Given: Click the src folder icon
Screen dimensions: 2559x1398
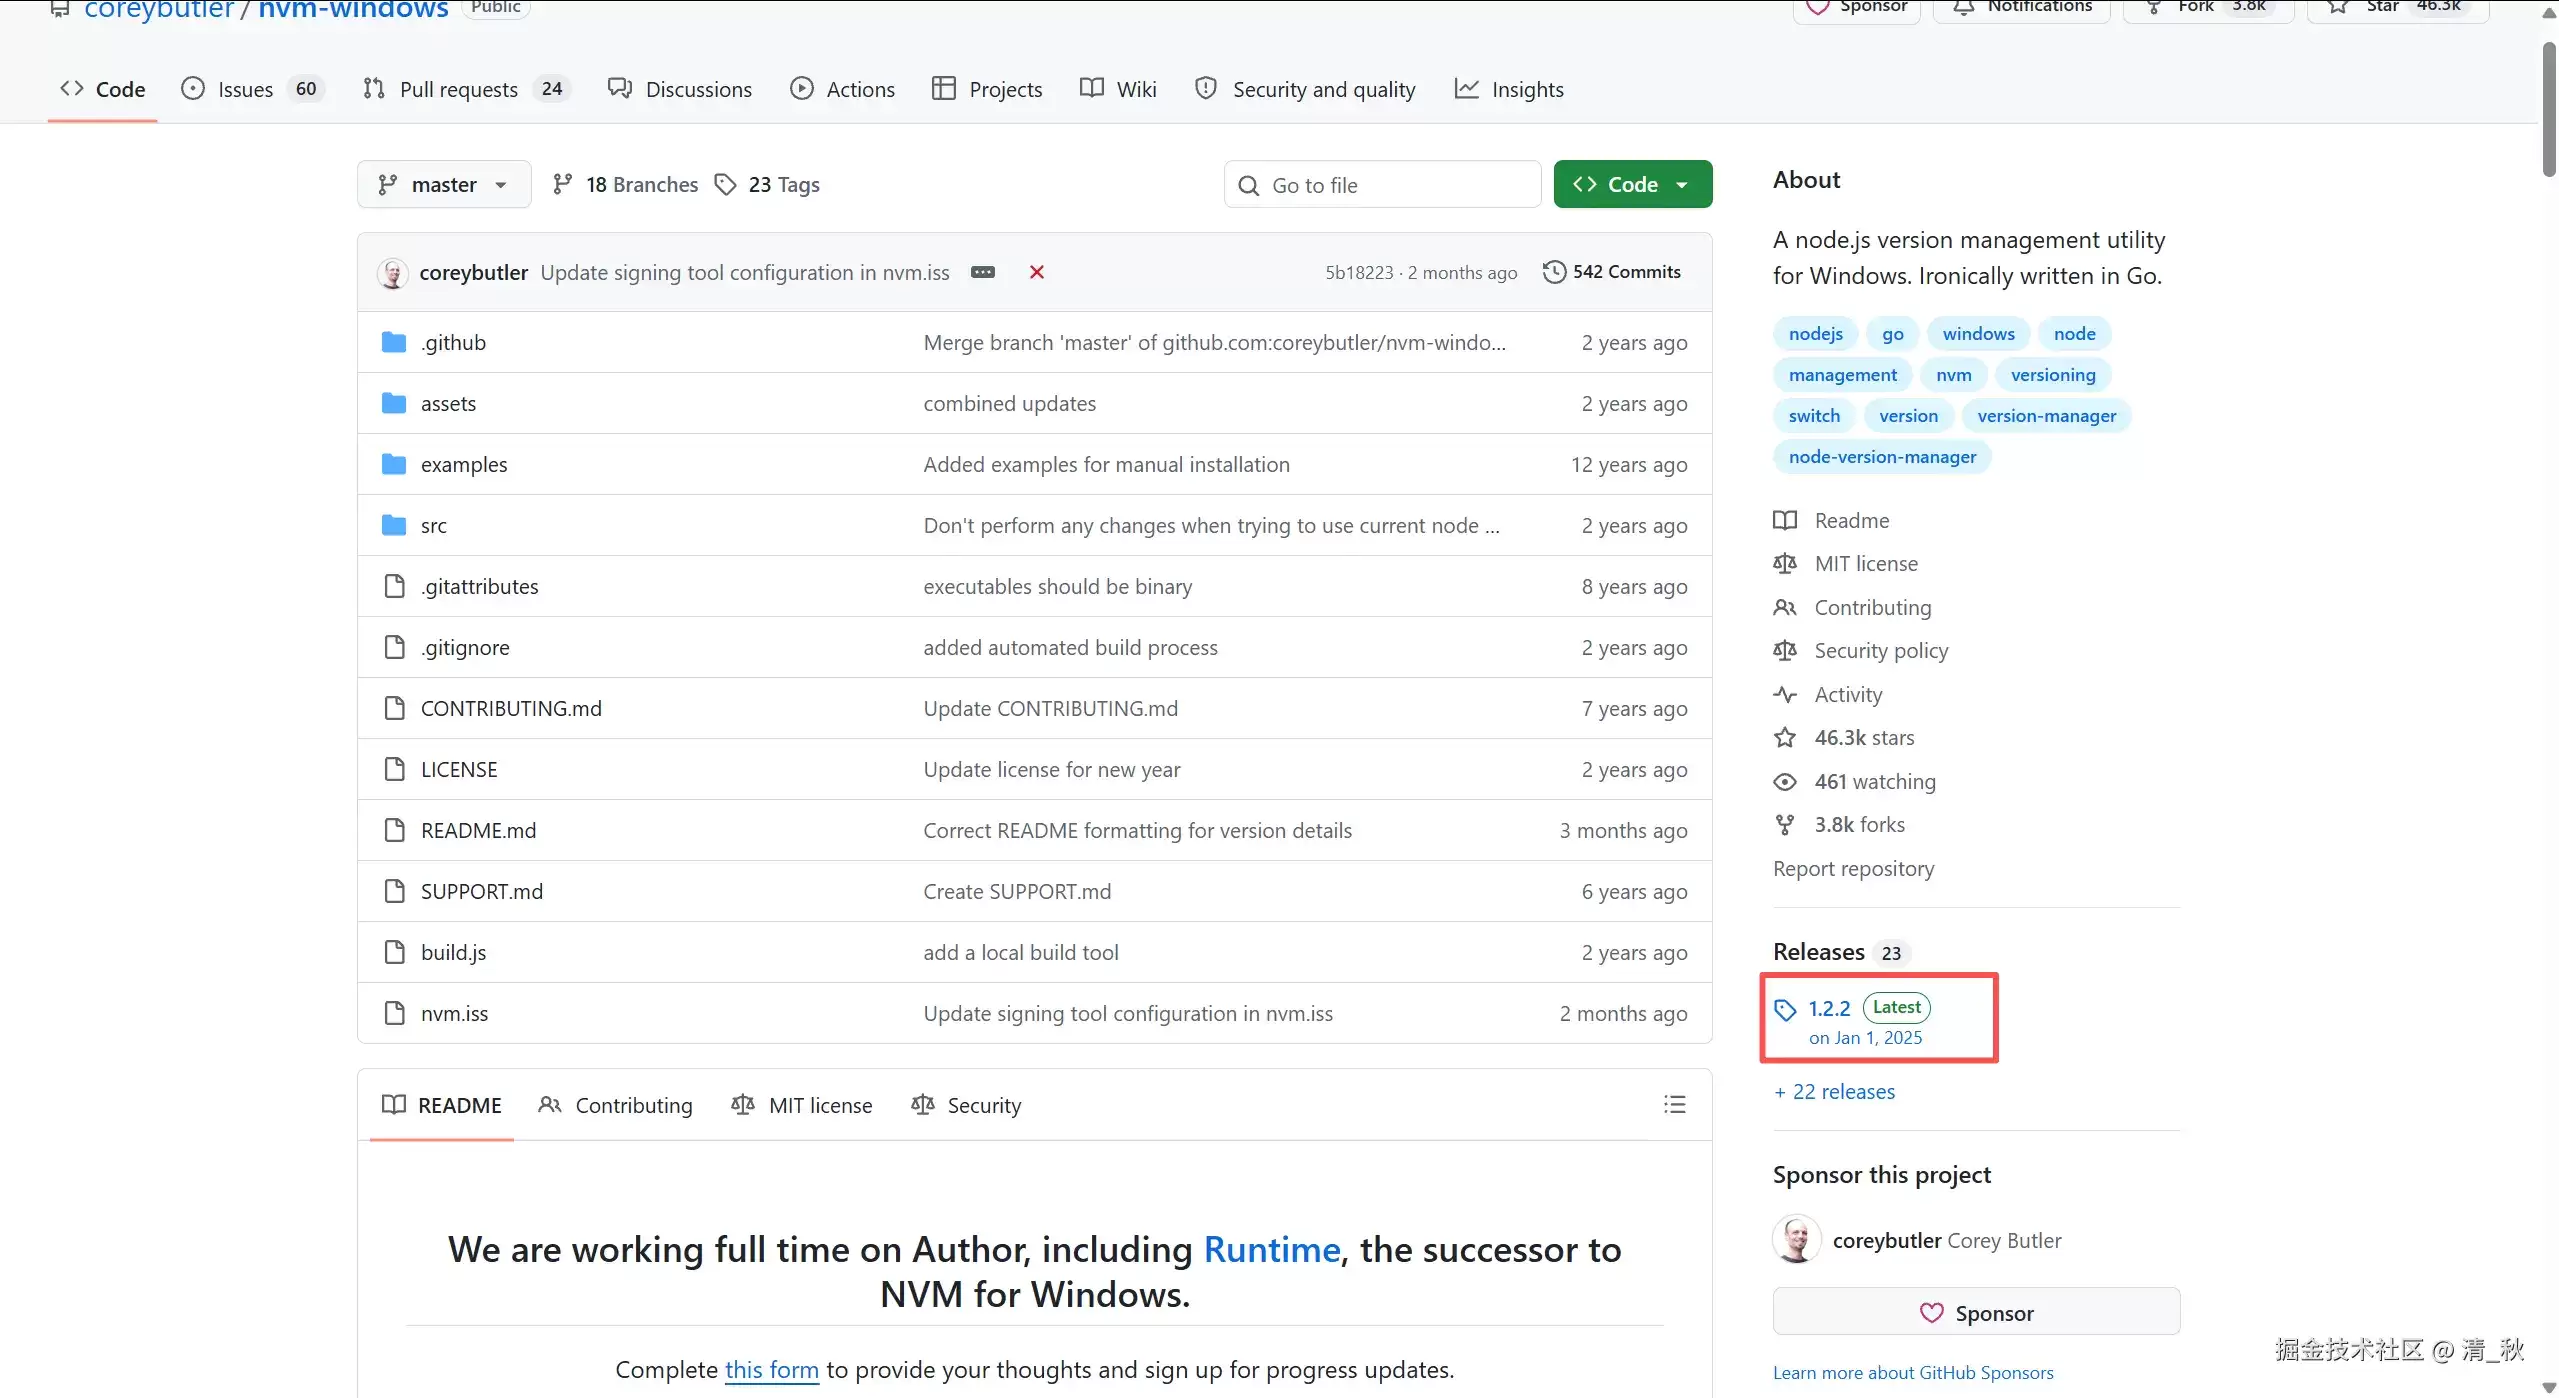Looking at the screenshot, I should 394,526.
